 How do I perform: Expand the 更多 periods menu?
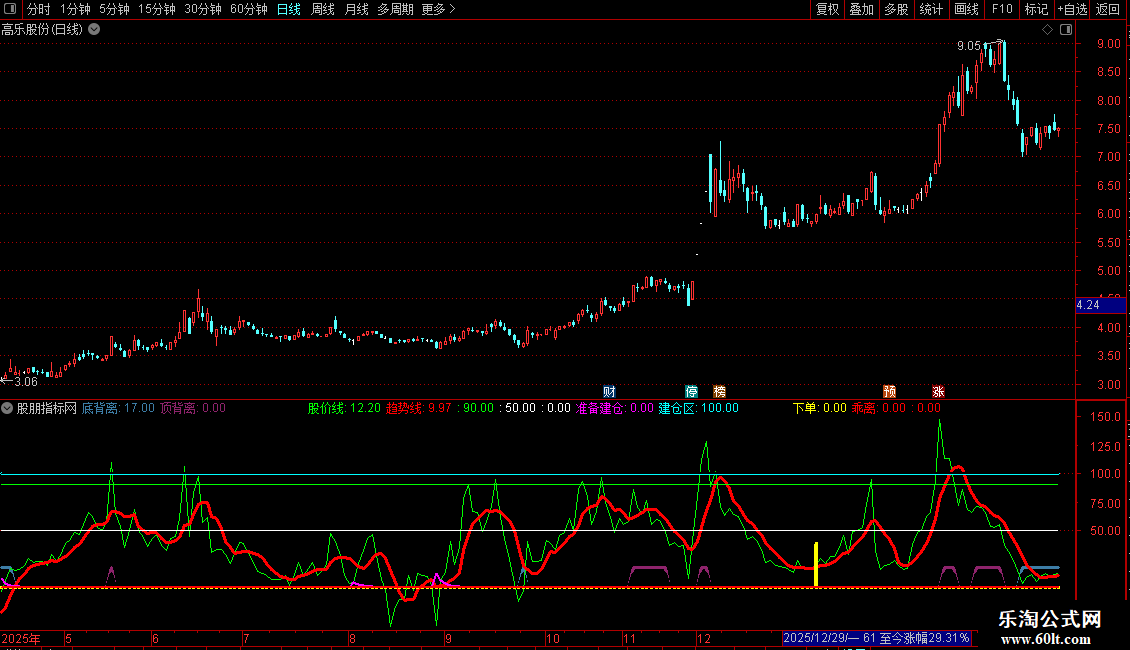click(x=438, y=9)
